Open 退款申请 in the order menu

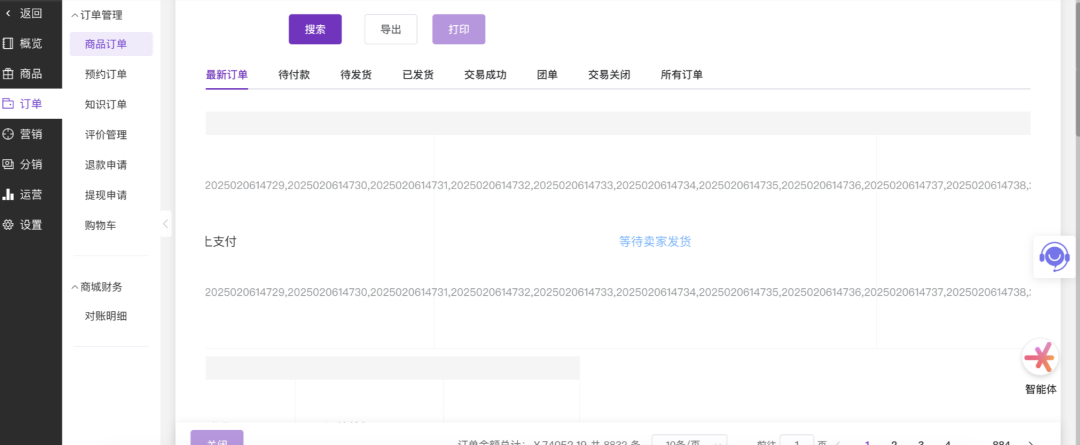[106, 165]
